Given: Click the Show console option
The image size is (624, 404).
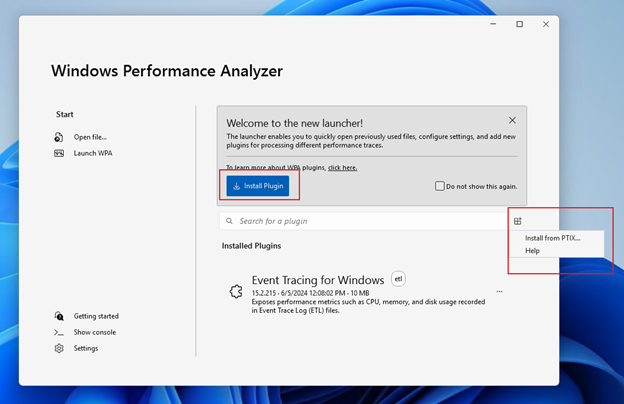Looking at the screenshot, I should (x=95, y=332).
